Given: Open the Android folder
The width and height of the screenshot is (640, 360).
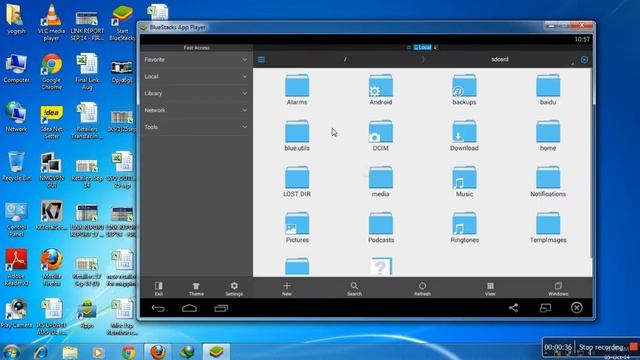Looking at the screenshot, I should 380,89.
